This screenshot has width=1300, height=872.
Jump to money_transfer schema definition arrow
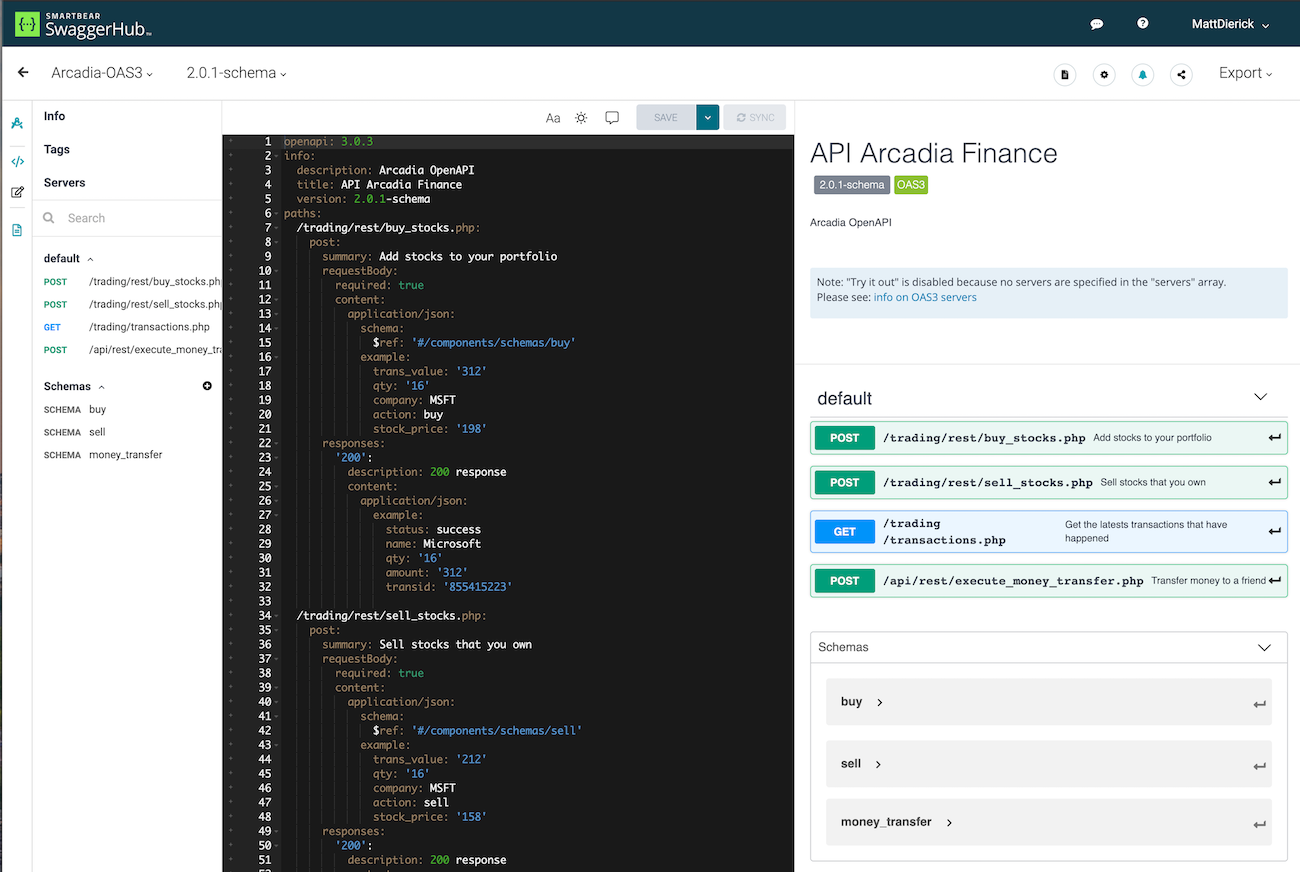point(1259,825)
